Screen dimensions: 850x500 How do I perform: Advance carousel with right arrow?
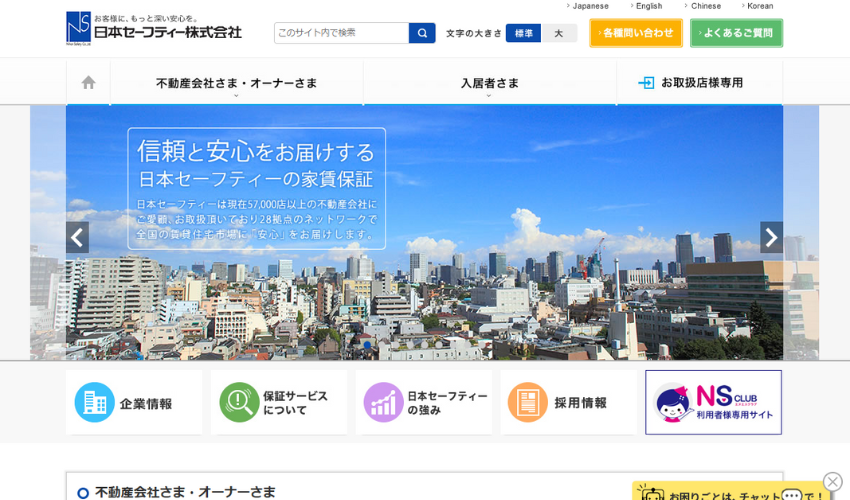pos(771,237)
